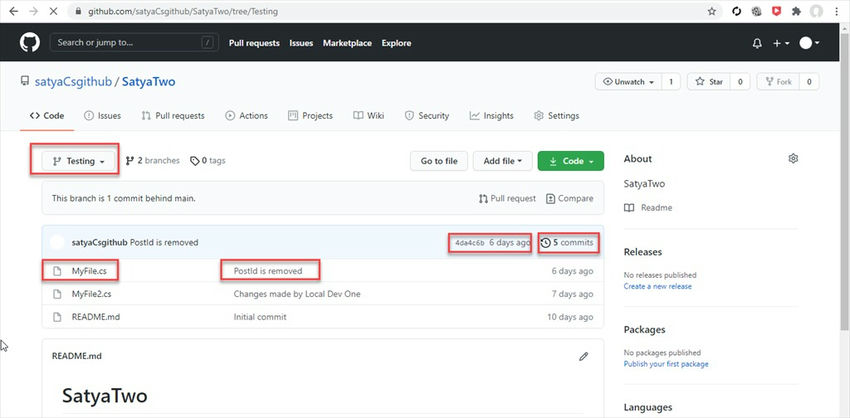This screenshot has height=418, width=850.
Task: Open the 5 commits history link
Action: (x=568, y=242)
